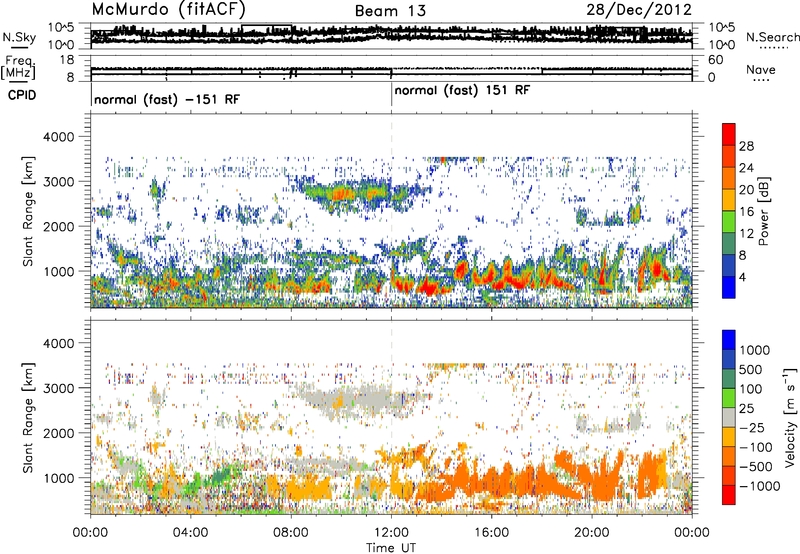Click the gray band of the Velocity colorbar
The image size is (800, 554).
(729, 417)
